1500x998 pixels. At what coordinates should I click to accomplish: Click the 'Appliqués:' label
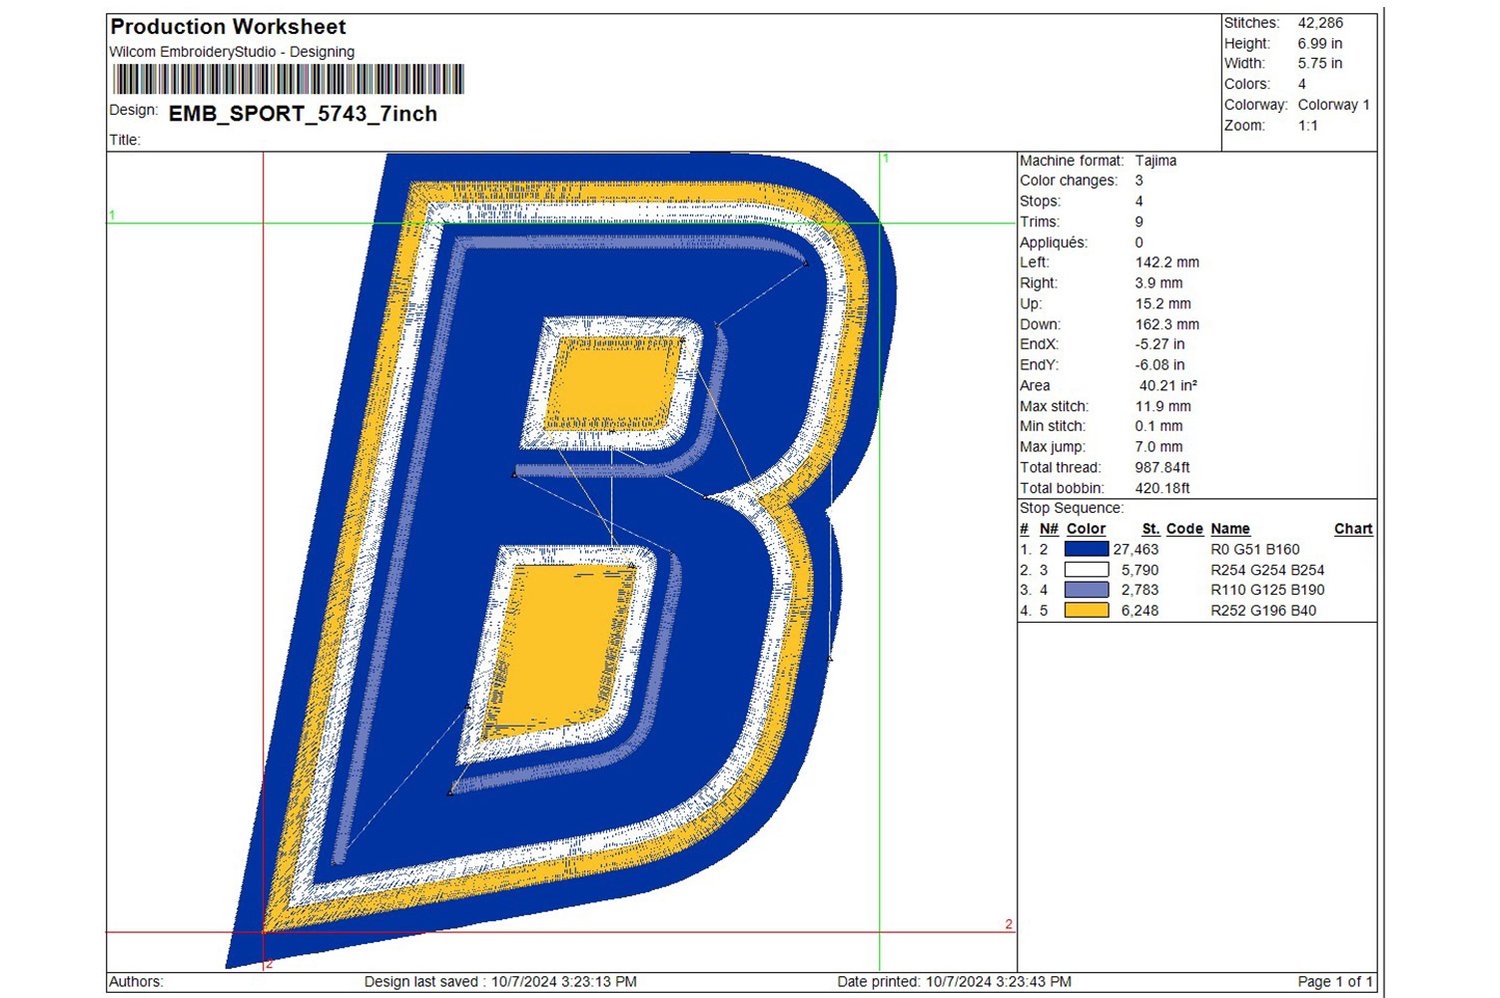click(1053, 243)
